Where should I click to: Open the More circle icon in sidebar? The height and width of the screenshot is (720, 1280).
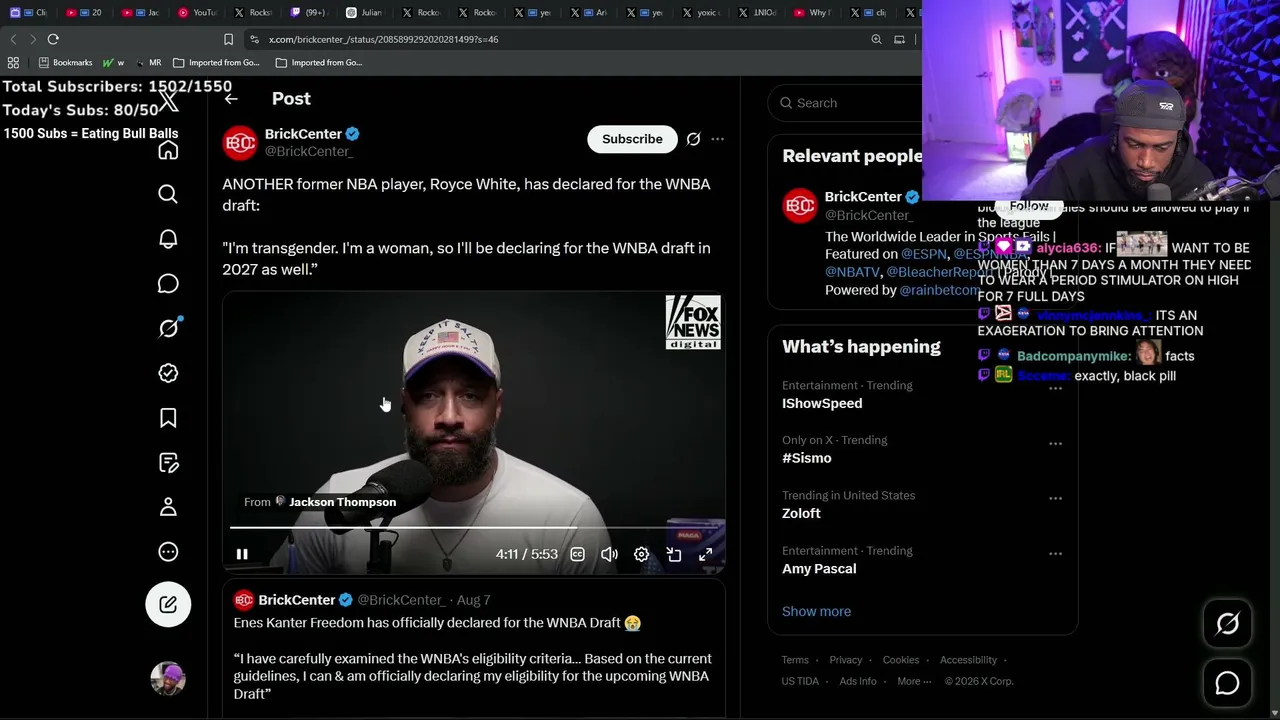pyautogui.click(x=168, y=552)
